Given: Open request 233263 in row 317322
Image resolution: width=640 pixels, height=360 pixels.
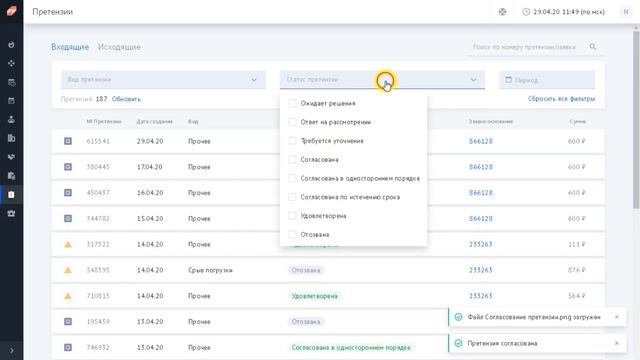Looking at the screenshot, I should (x=480, y=244).
